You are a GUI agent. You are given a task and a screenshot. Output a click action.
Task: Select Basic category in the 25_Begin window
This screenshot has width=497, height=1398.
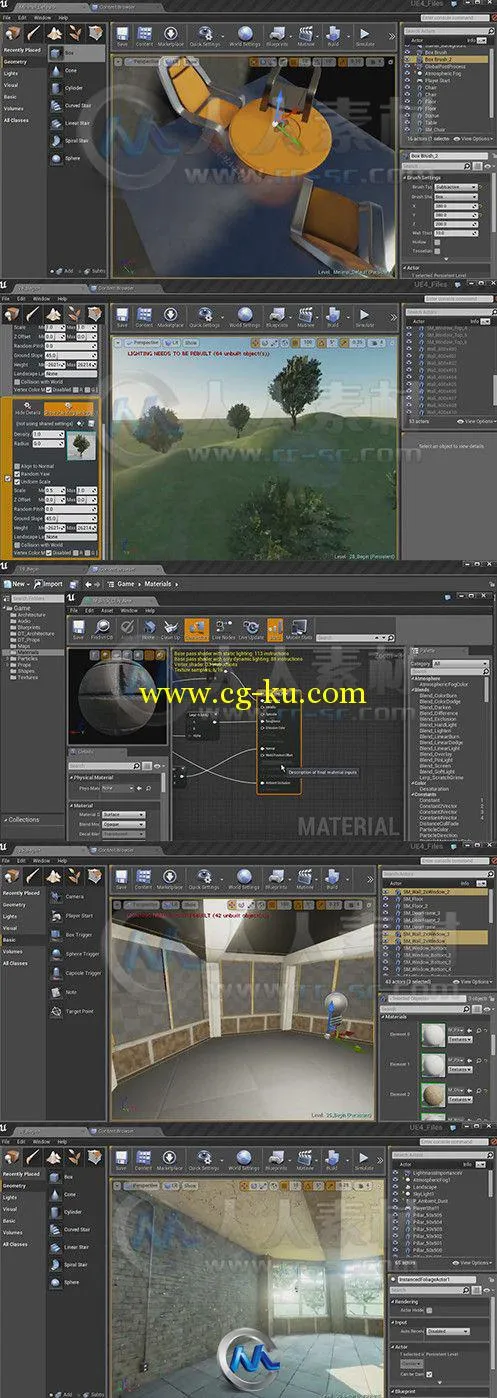pos(10,939)
